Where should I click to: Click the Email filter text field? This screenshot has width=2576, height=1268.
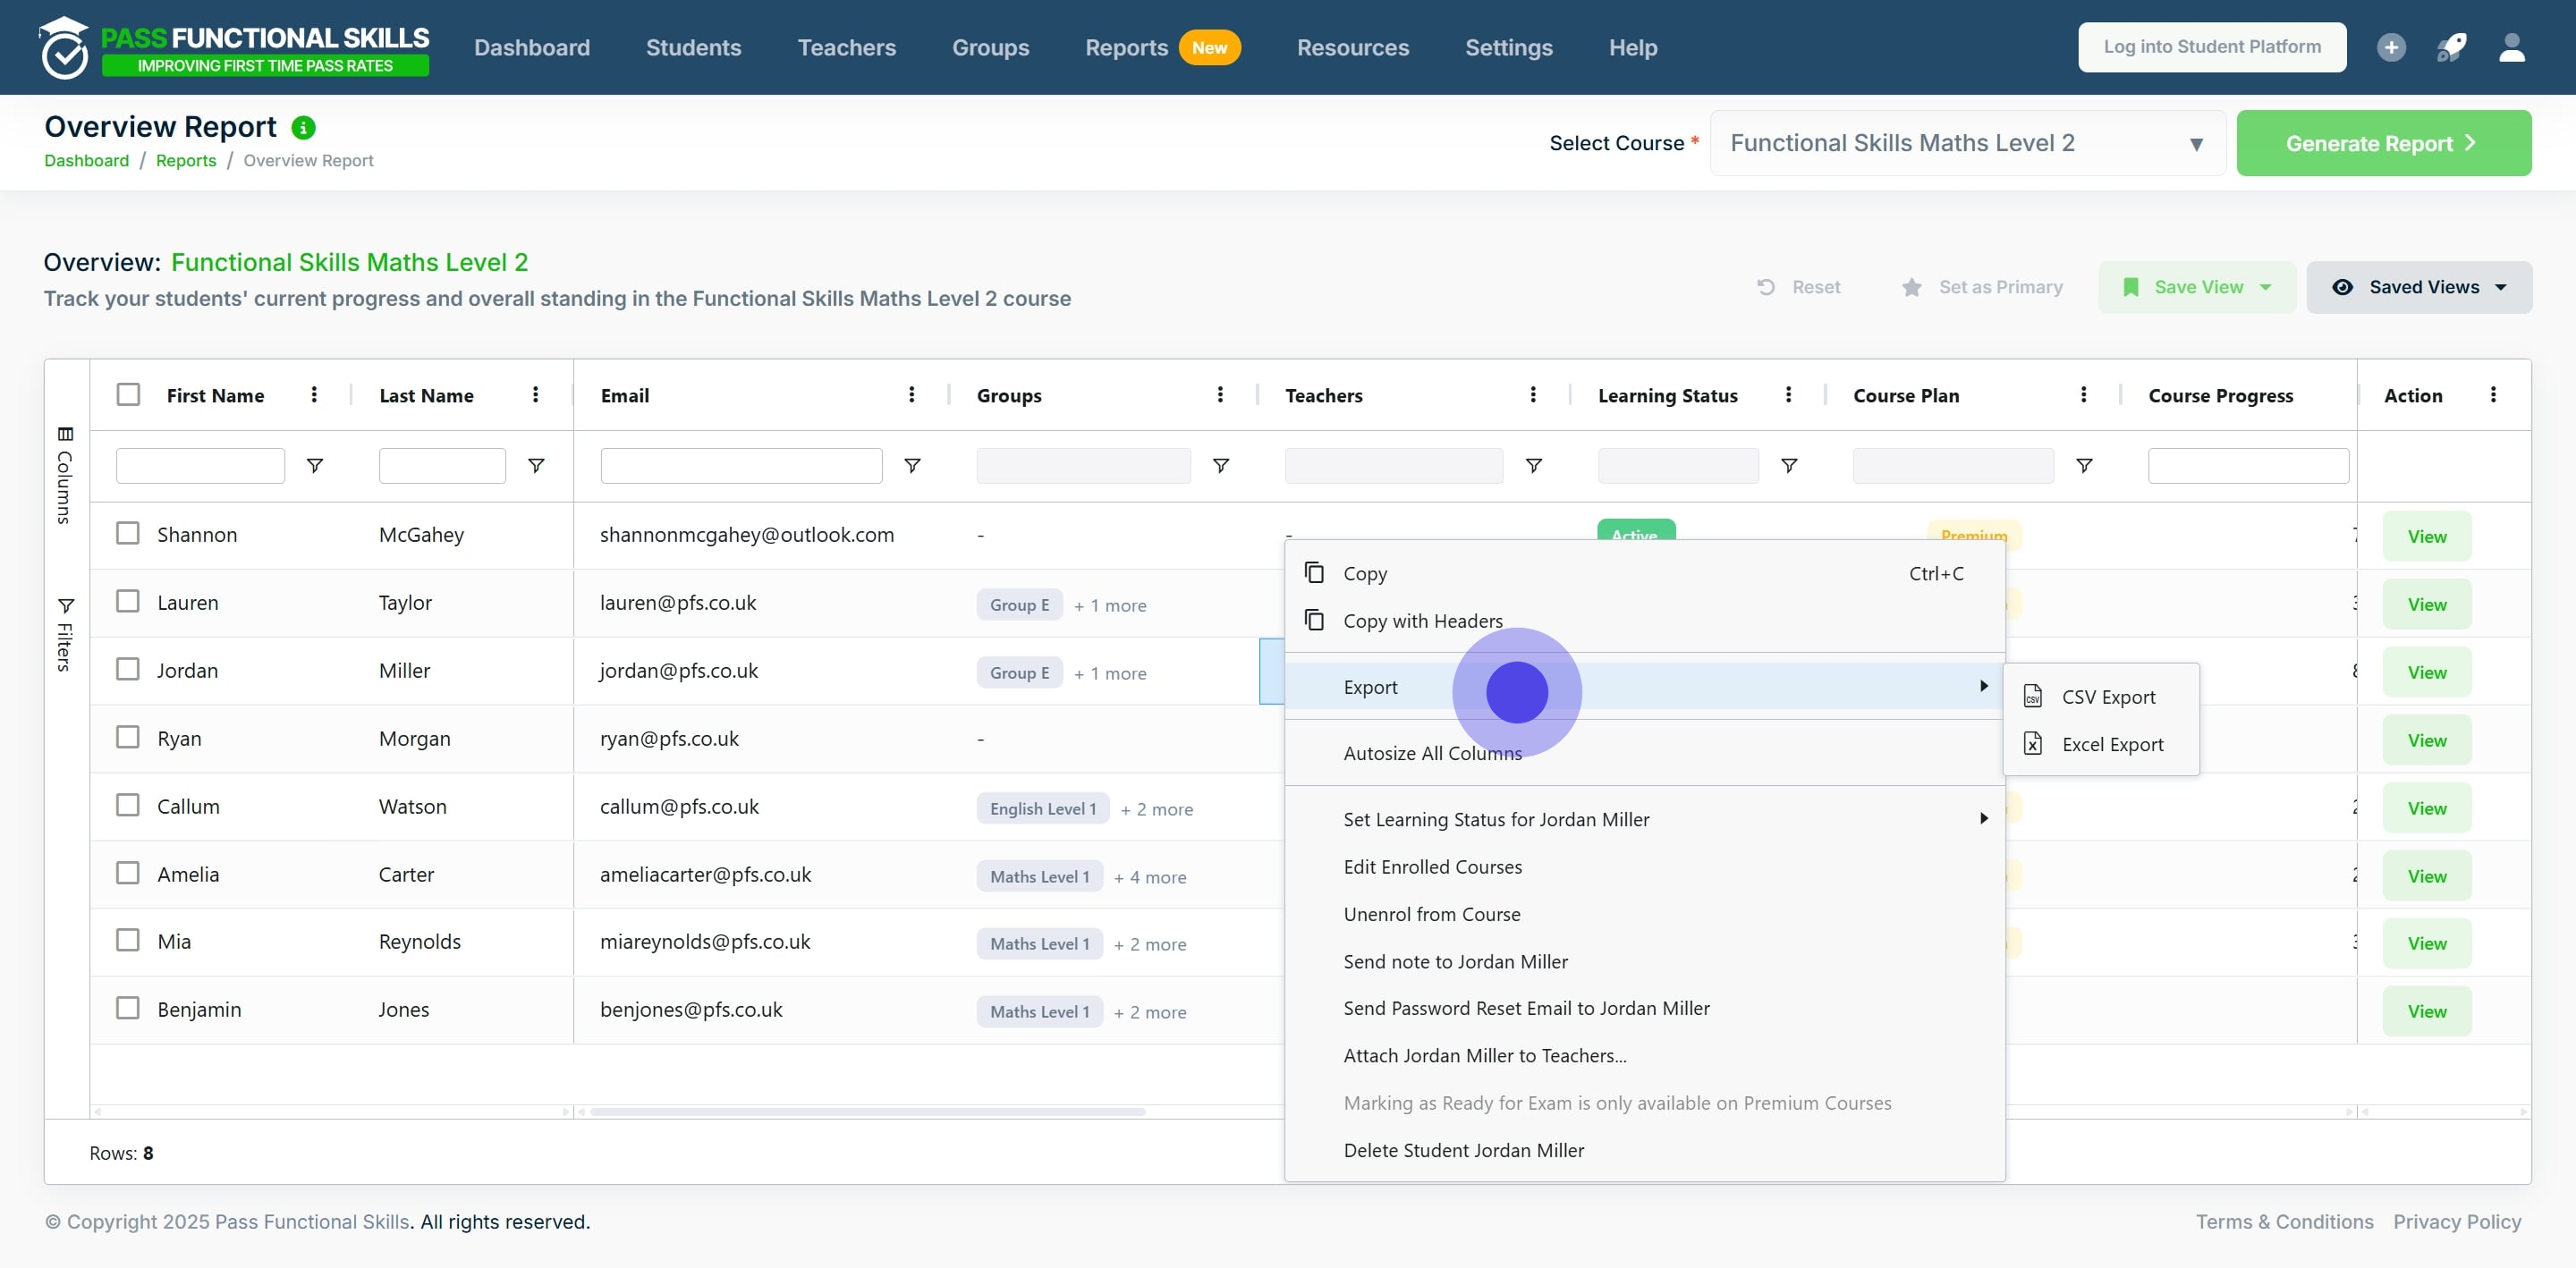coord(741,466)
